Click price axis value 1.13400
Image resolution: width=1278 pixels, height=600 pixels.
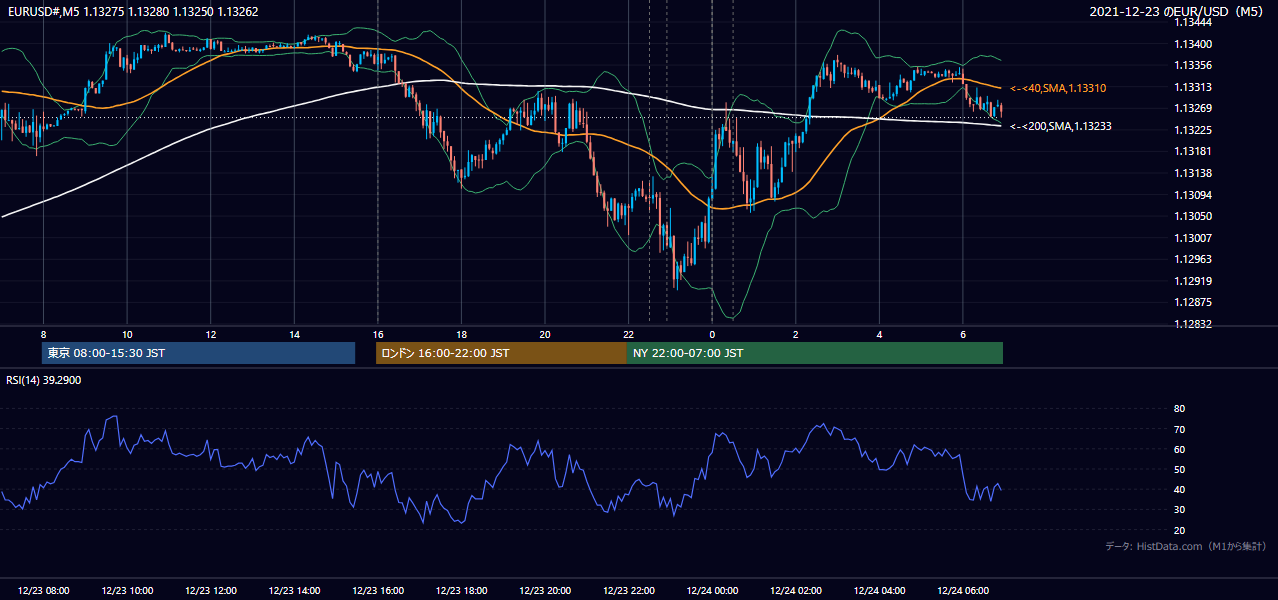1193,44
